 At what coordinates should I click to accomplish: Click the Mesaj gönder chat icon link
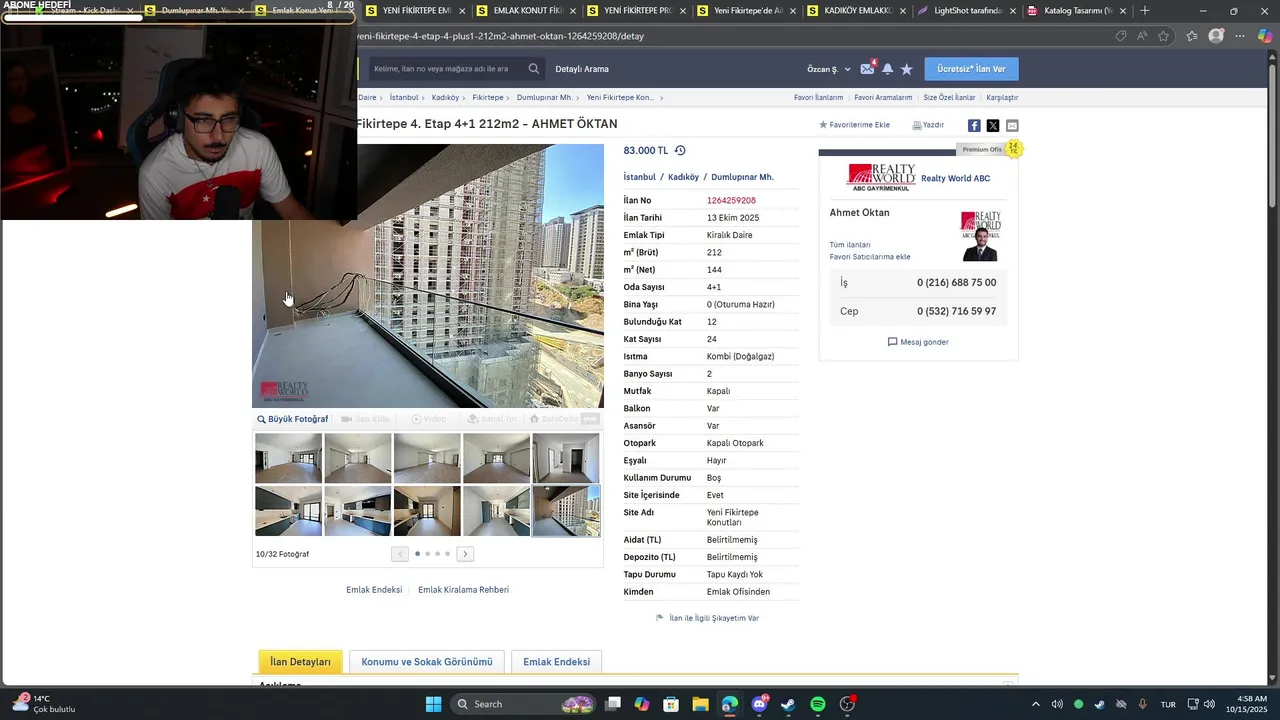click(x=918, y=342)
